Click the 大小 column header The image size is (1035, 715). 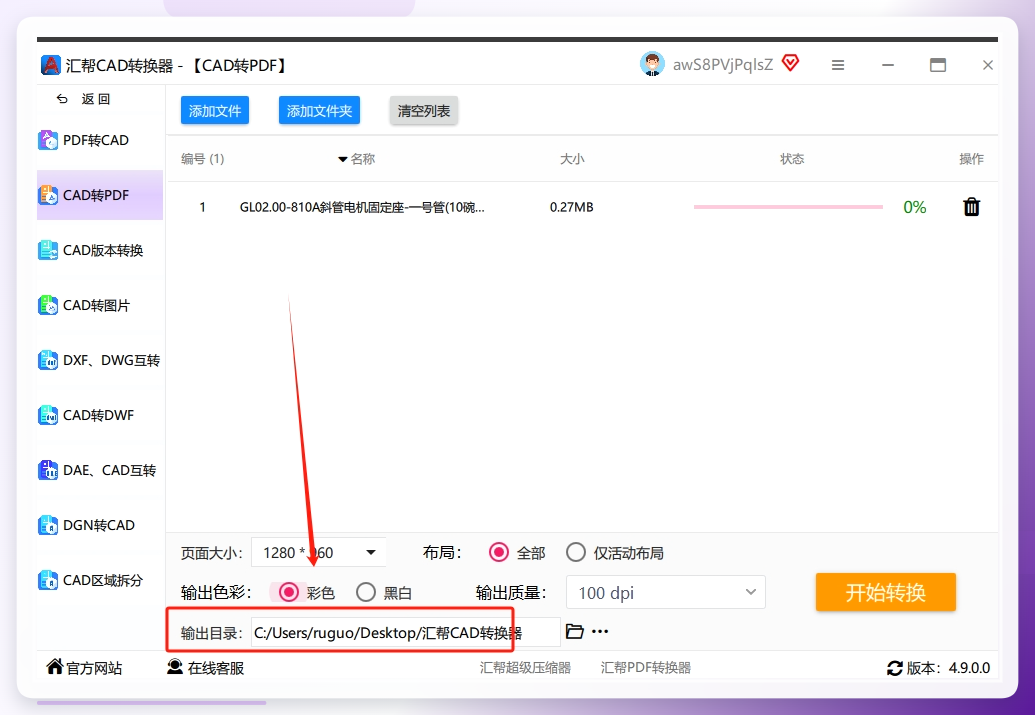click(572, 159)
